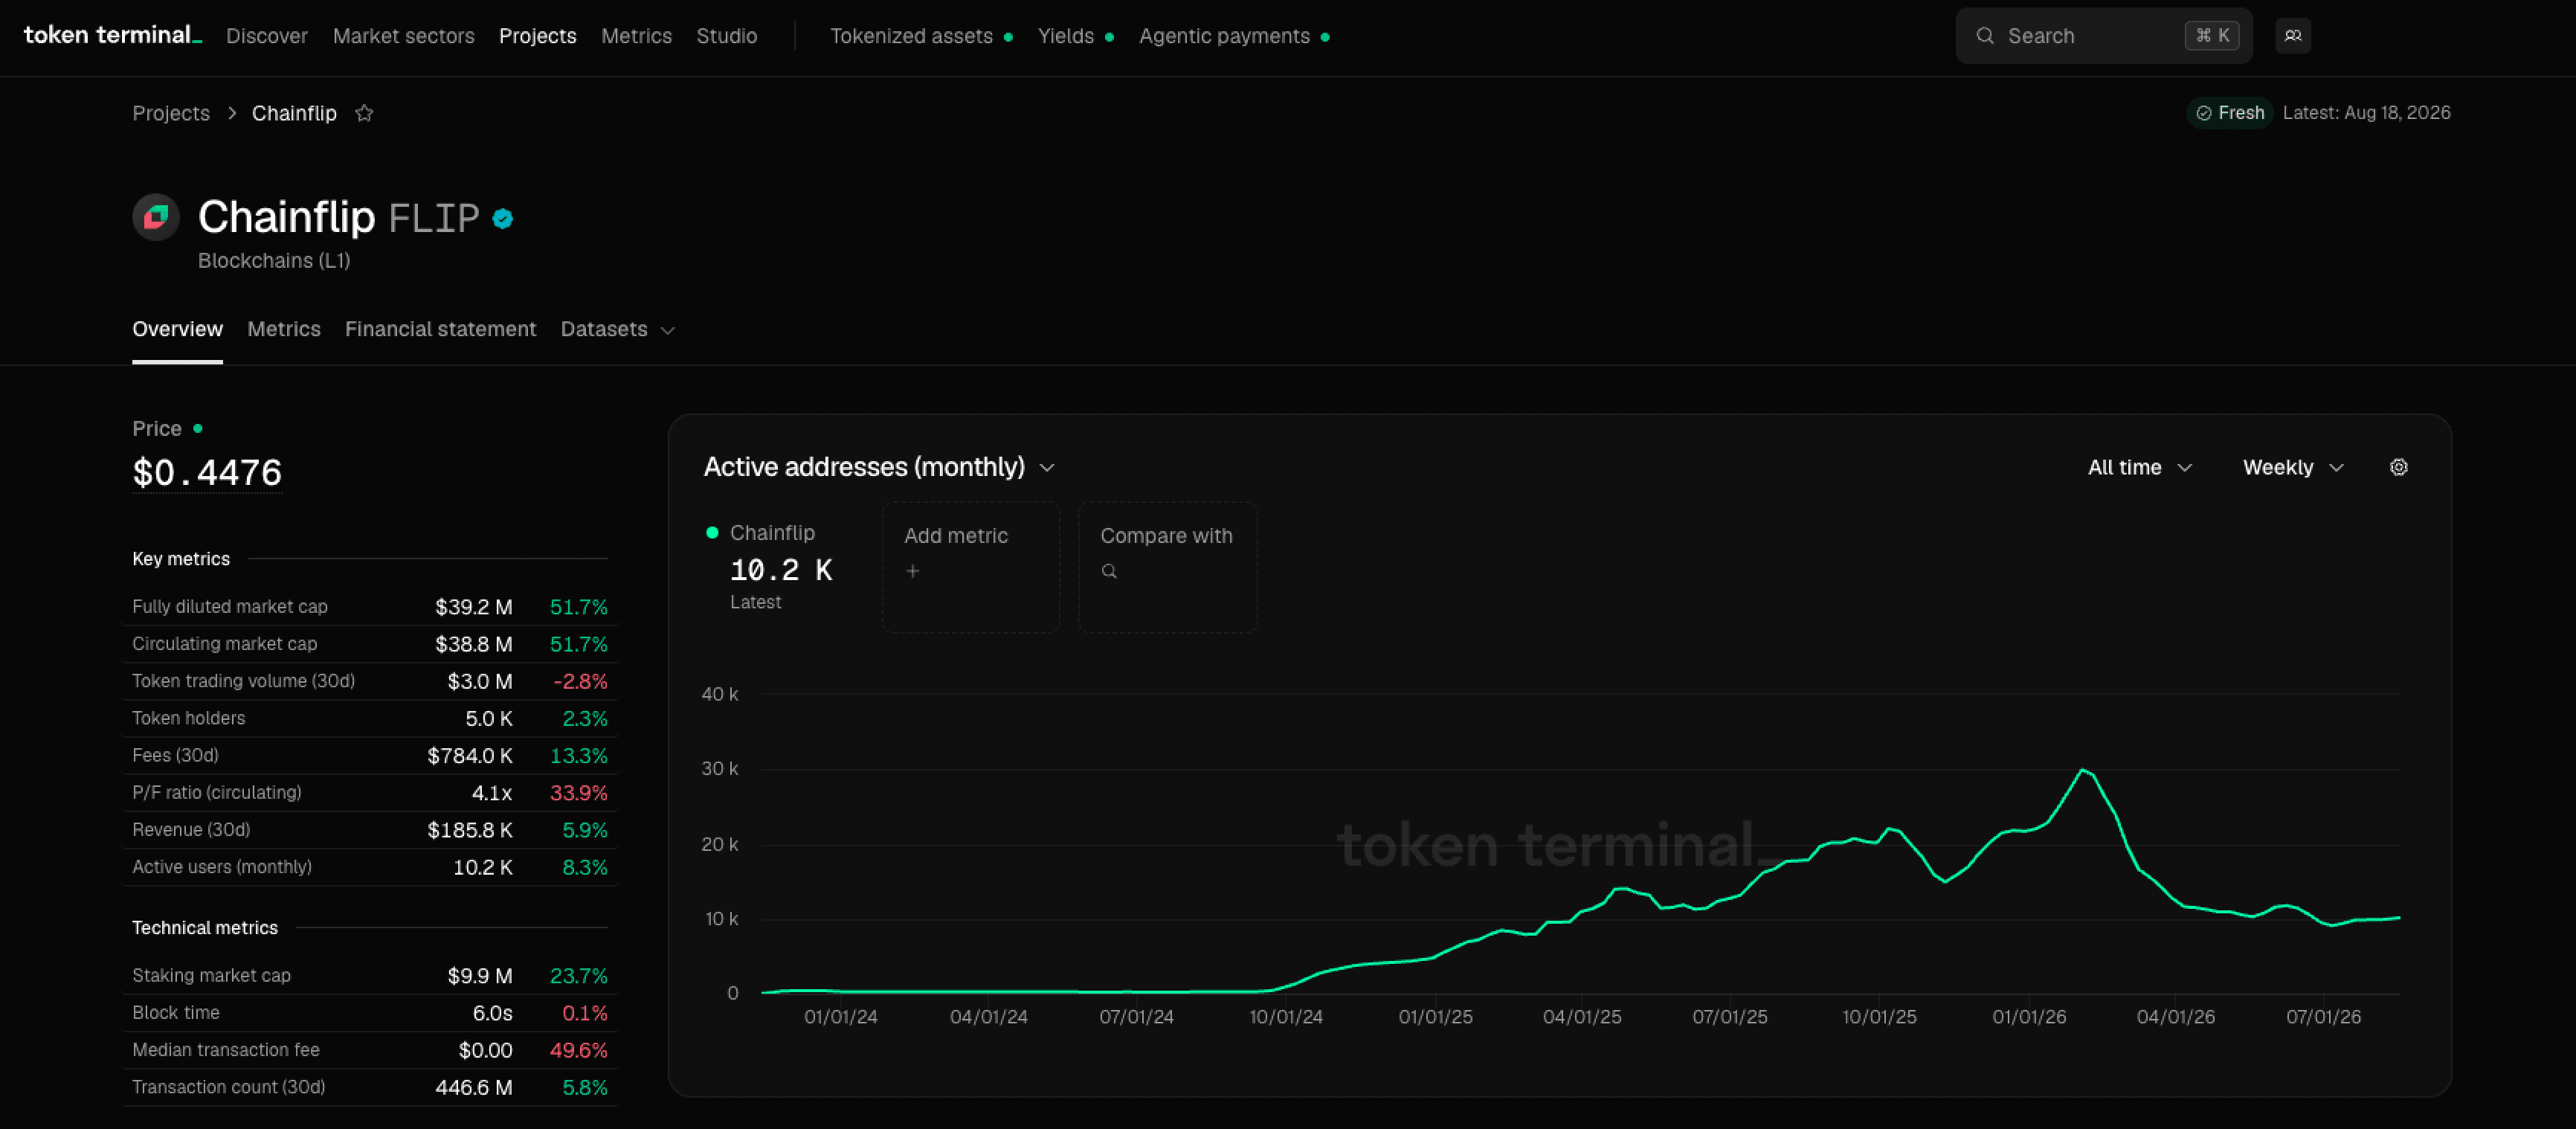Click the breadcrumb chevron after Projects

(231, 113)
